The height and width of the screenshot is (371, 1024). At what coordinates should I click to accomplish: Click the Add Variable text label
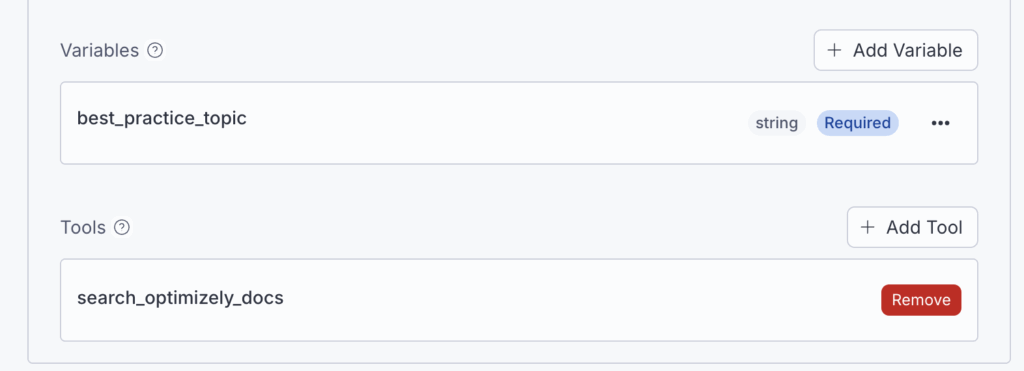point(907,50)
